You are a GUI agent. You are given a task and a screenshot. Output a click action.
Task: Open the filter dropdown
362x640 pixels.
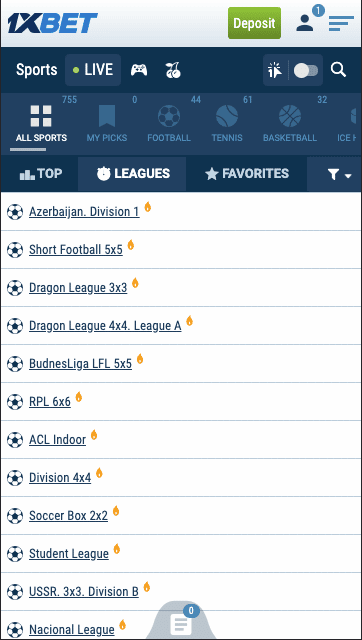pos(339,175)
